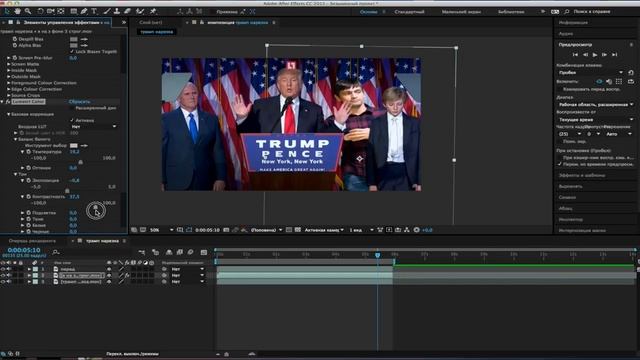Open the Очередь рендеринга tab
Screen dimensions: 640x360
click(32, 241)
